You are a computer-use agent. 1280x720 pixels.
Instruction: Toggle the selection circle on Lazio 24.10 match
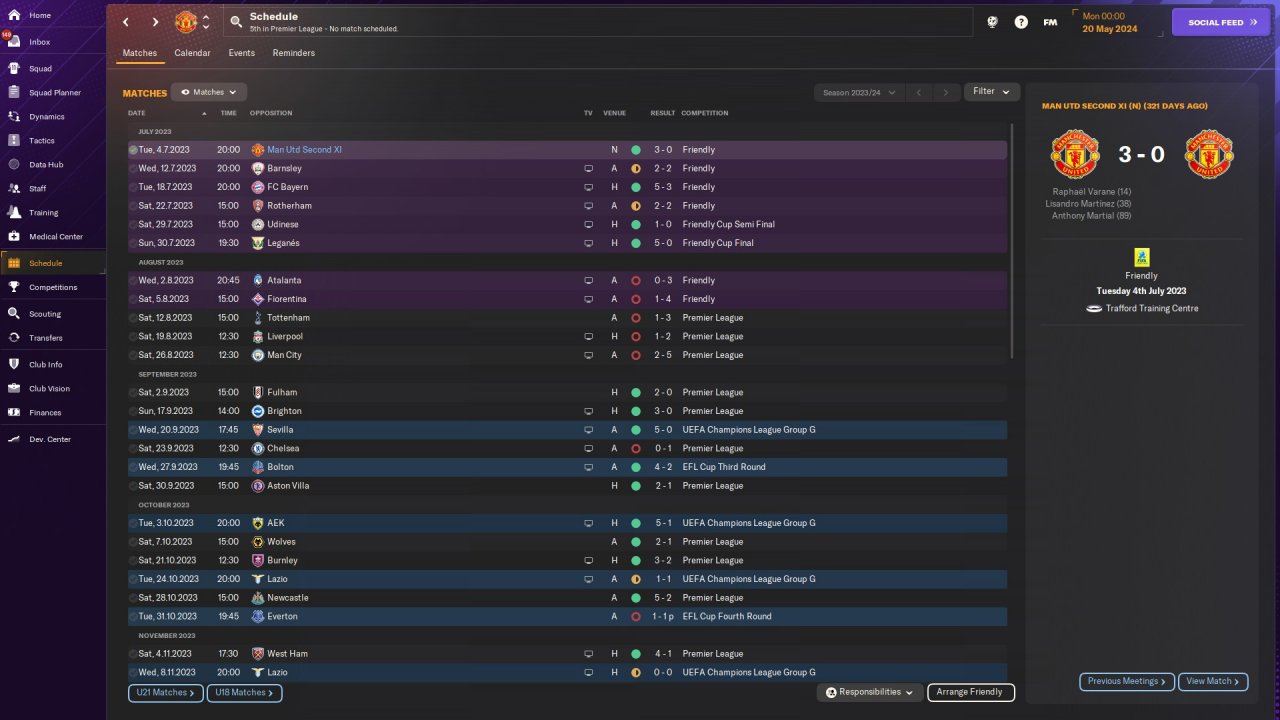(x=133, y=579)
